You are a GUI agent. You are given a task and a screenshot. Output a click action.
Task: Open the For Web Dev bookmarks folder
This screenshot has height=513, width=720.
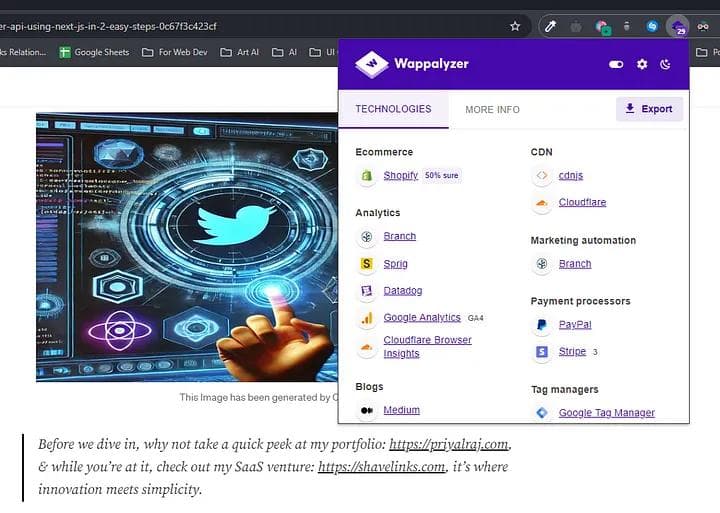174,52
